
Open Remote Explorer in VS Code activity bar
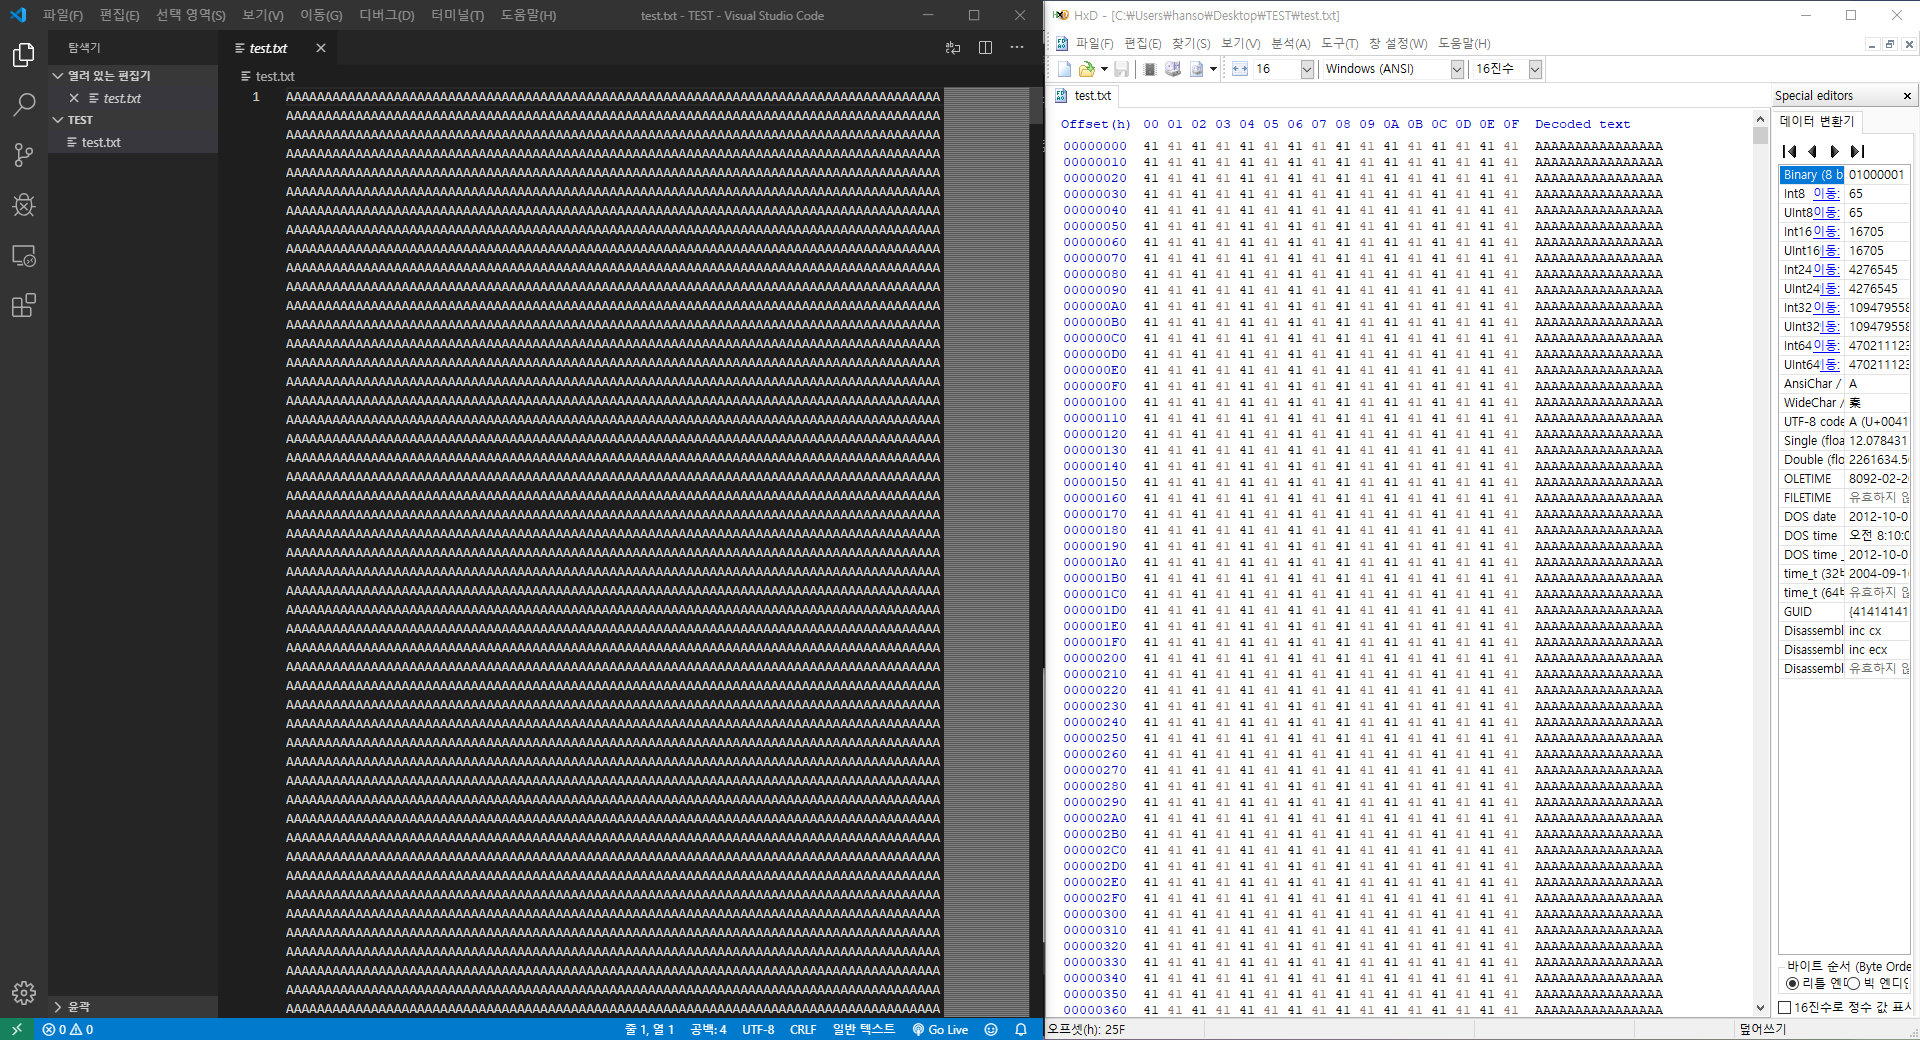pos(24,256)
